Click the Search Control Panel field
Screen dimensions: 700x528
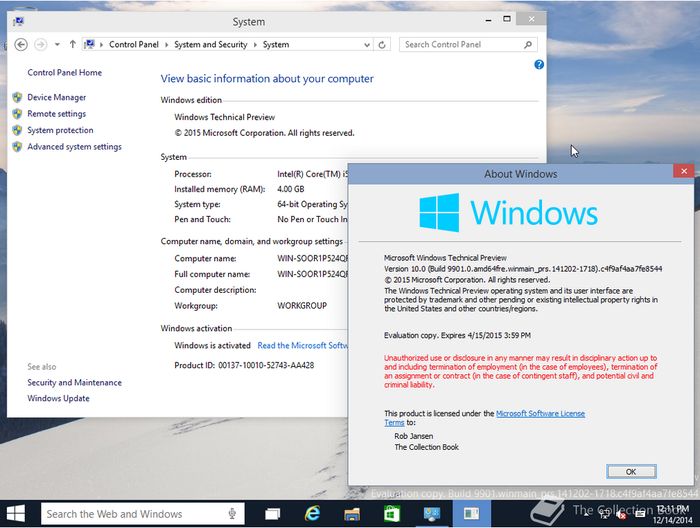pos(465,44)
